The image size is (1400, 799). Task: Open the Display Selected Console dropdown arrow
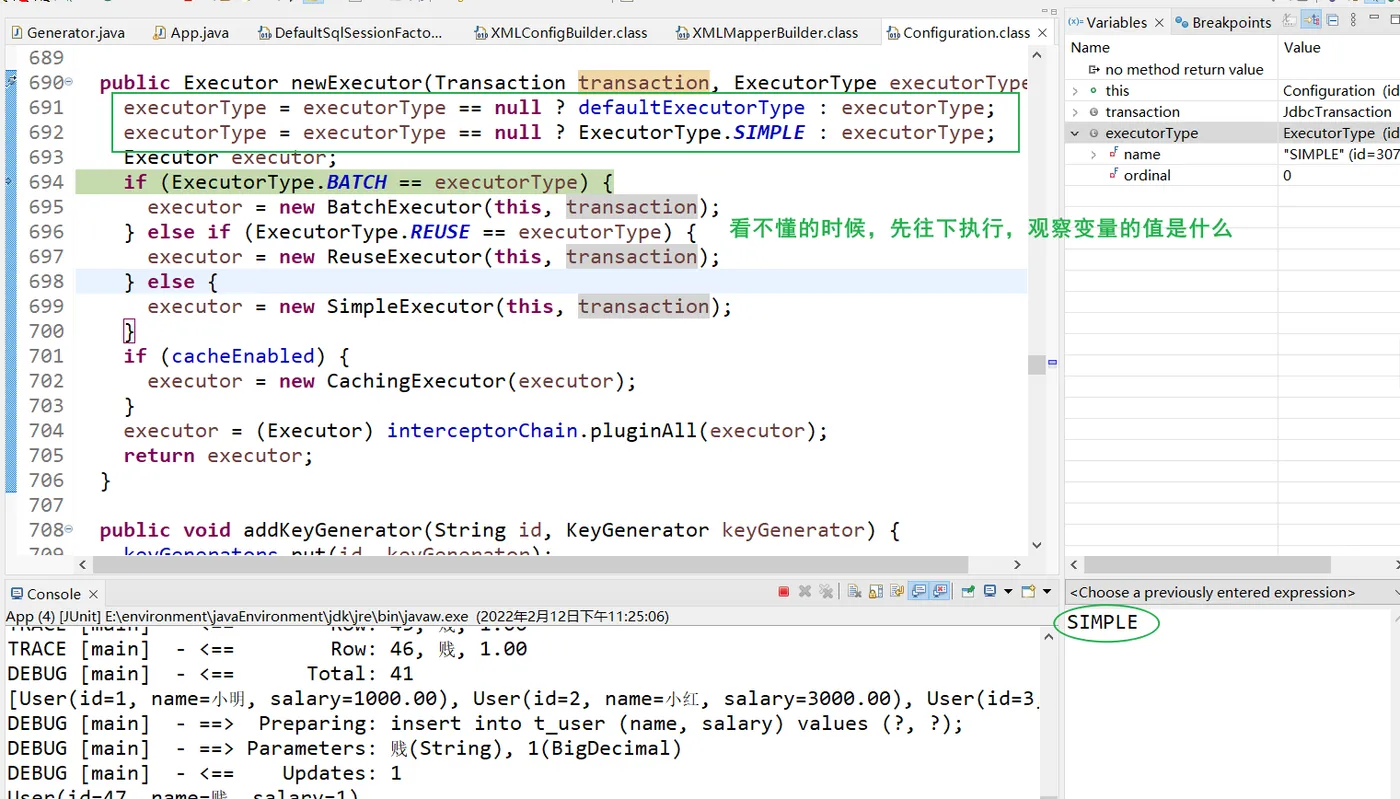coord(1008,591)
